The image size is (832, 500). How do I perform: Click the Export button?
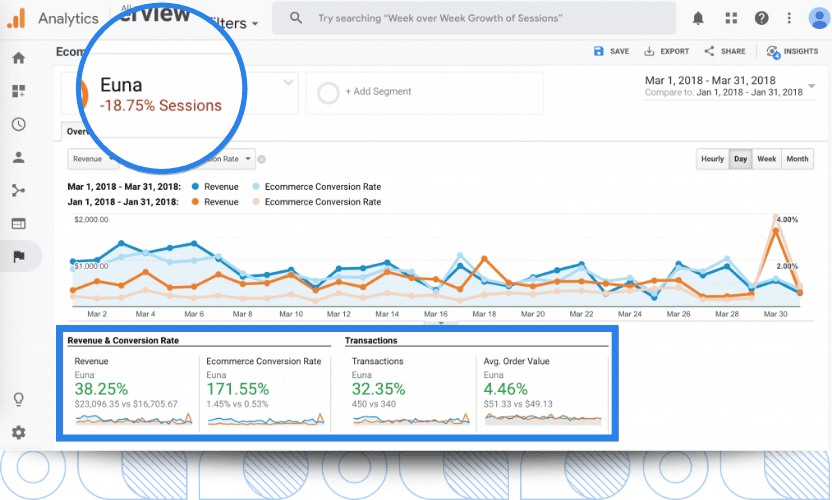click(666, 51)
